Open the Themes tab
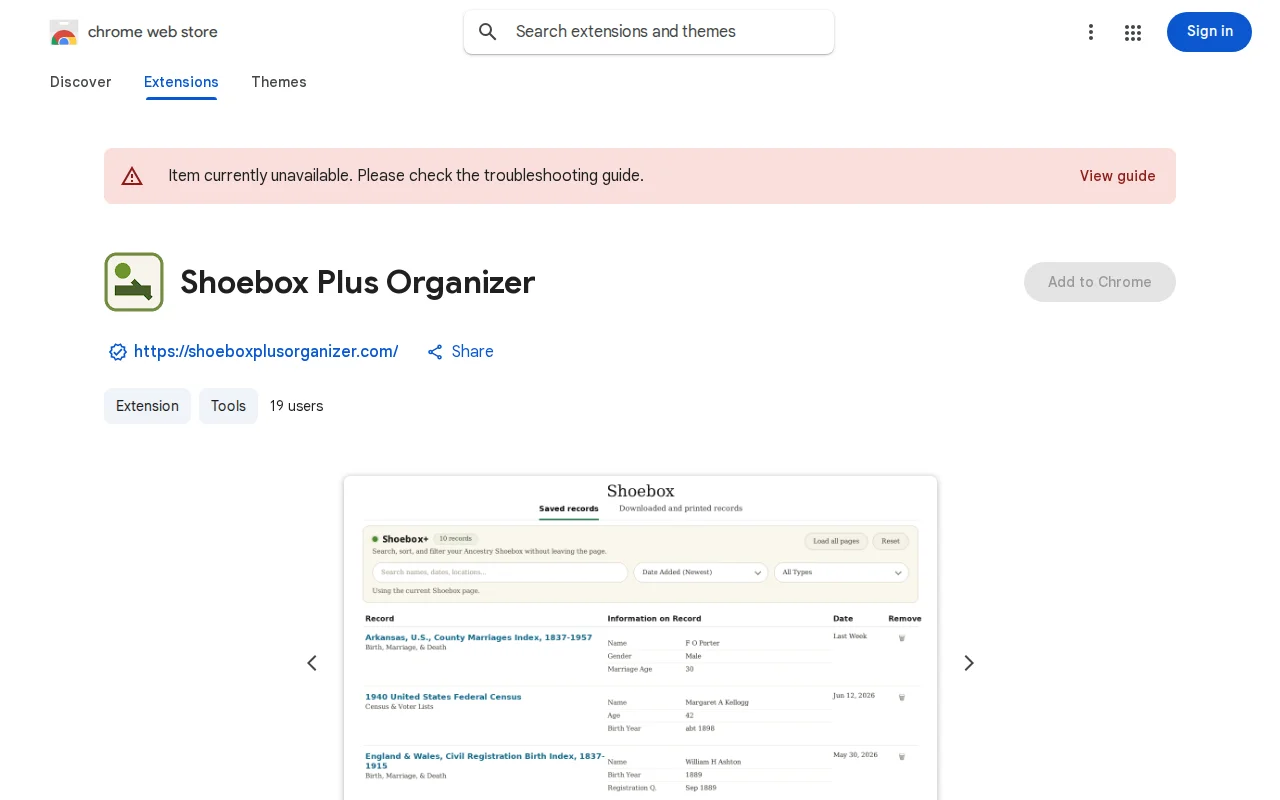Image resolution: width=1280 pixels, height=800 pixels. pyautogui.click(x=279, y=82)
